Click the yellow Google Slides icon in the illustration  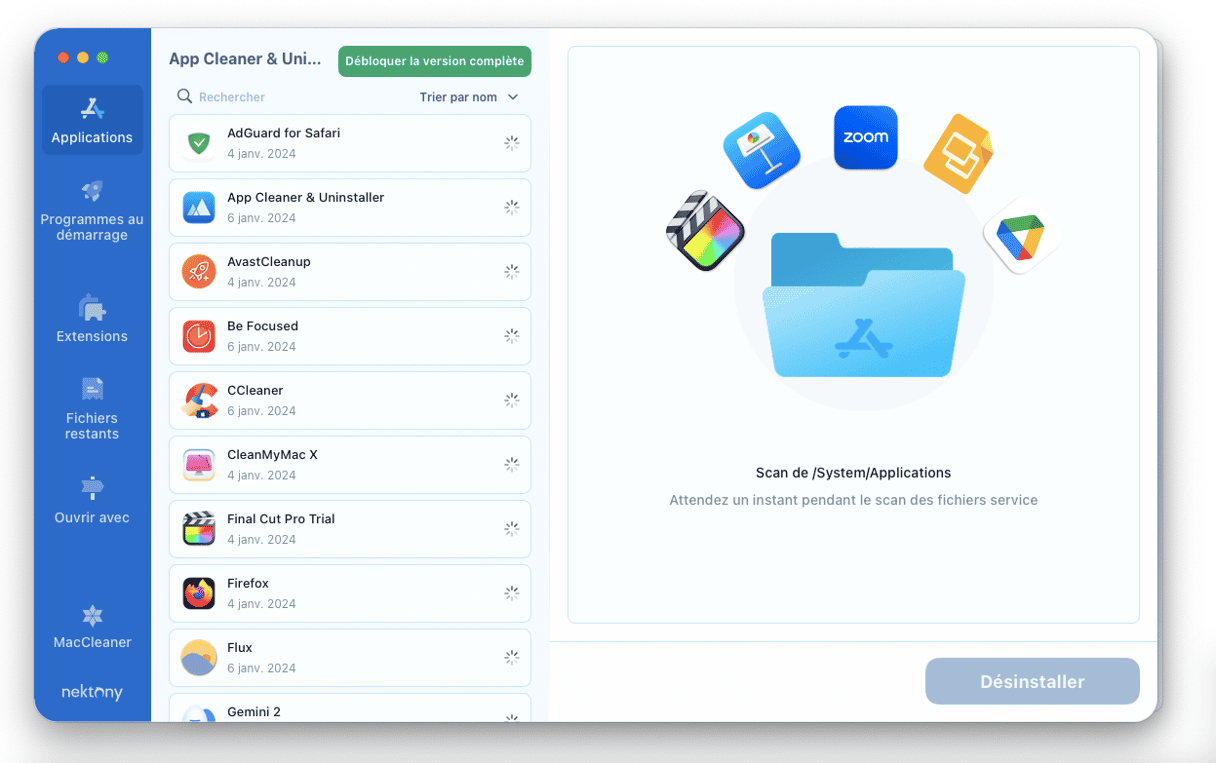958,154
